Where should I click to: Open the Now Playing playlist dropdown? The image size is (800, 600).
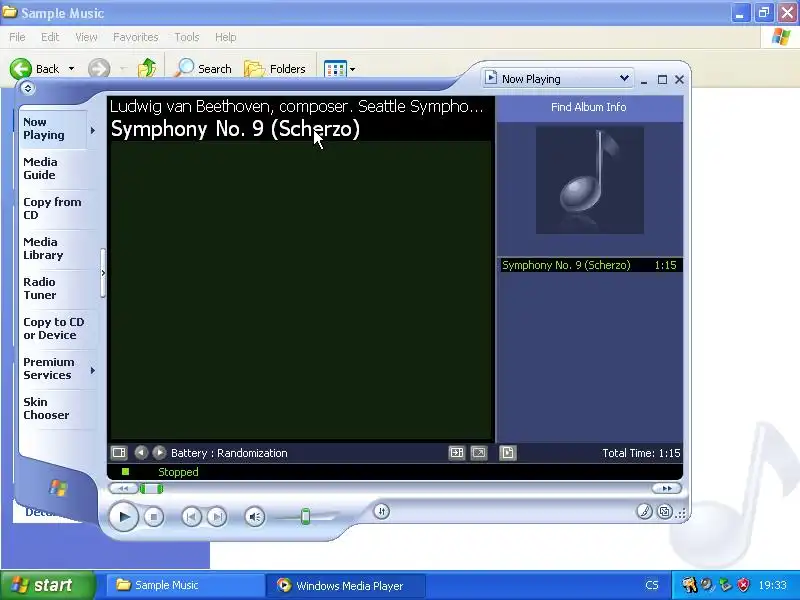pyautogui.click(x=559, y=79)
